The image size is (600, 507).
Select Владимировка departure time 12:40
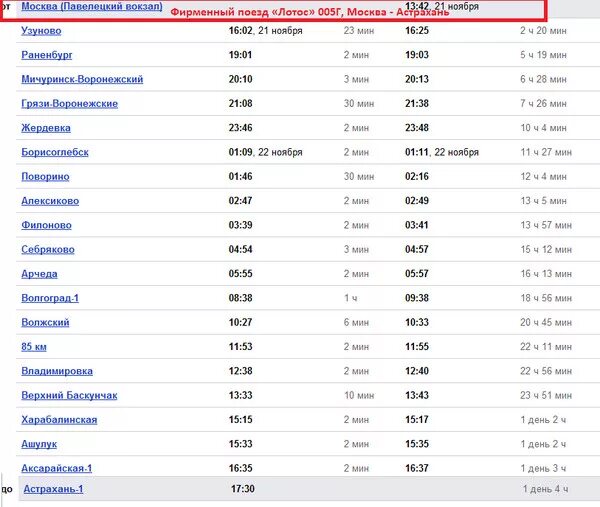click(417, 371)
